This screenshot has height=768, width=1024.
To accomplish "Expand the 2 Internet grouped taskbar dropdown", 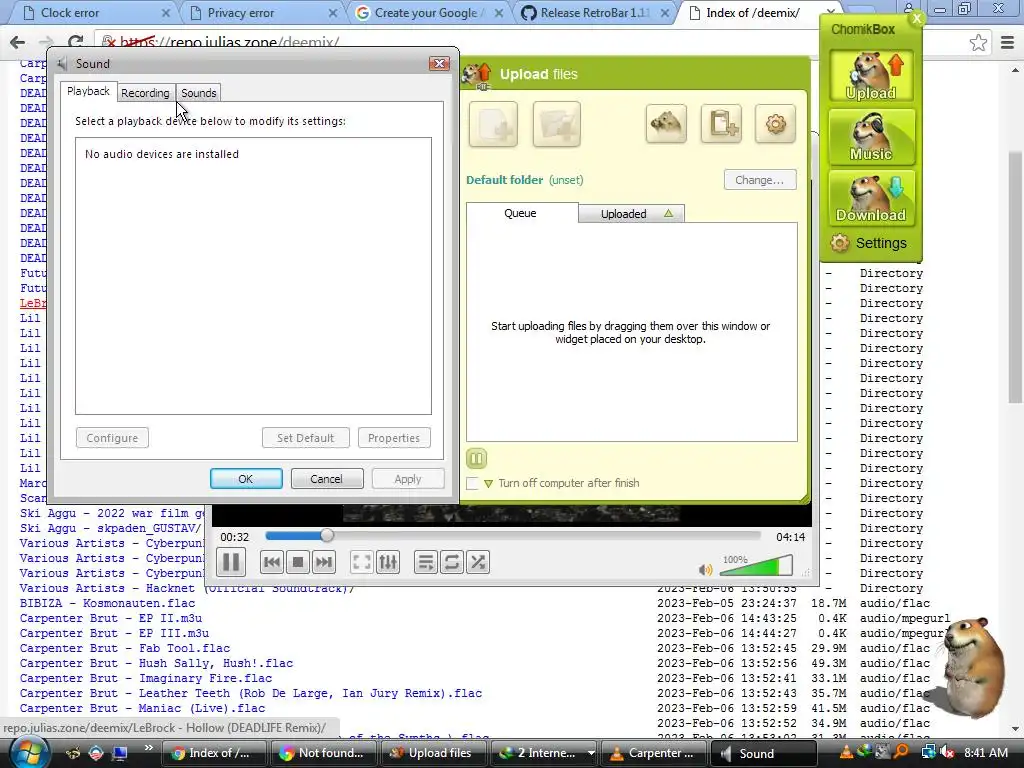I will point(591,753).
